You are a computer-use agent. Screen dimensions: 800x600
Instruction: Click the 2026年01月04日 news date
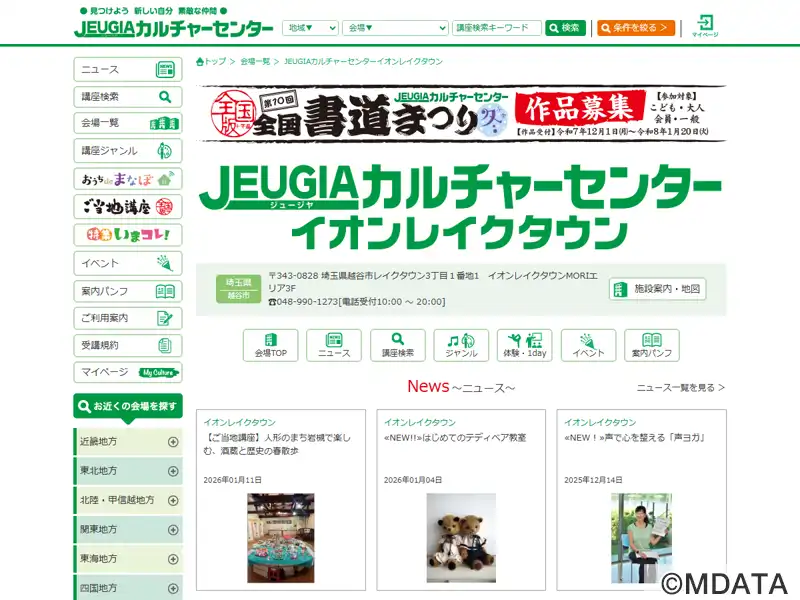[x=413, y=480]
